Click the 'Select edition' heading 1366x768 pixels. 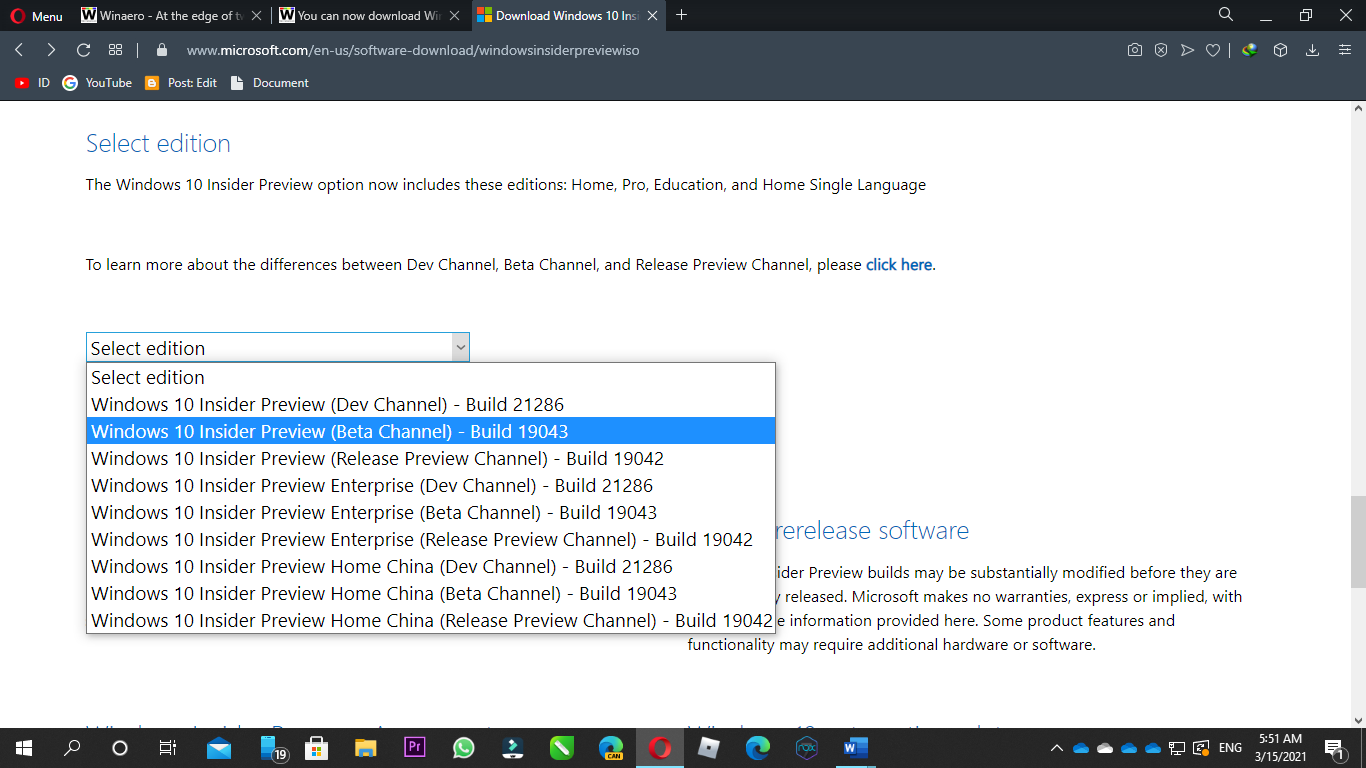158,143
